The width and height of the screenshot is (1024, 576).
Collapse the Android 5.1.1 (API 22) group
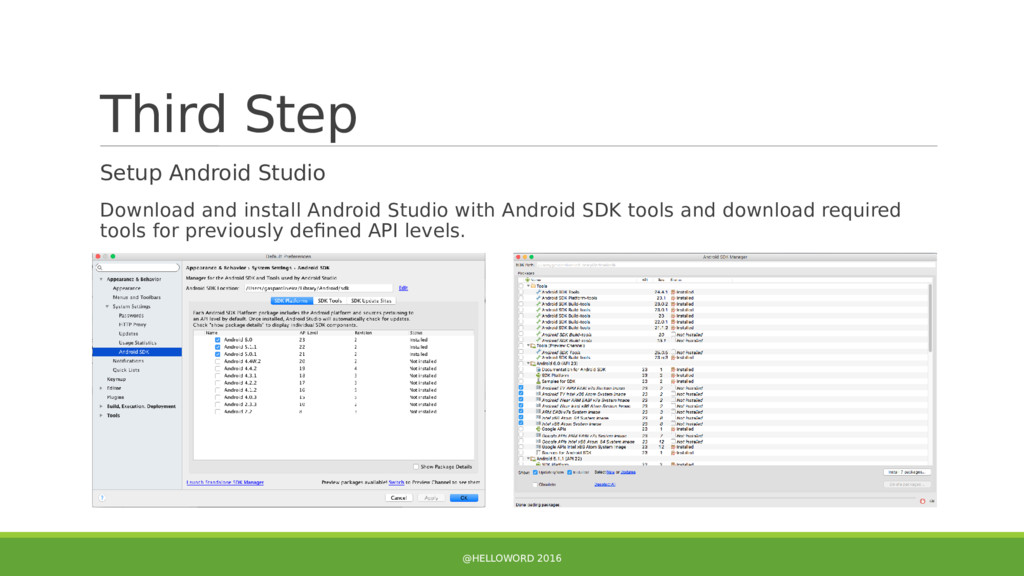pyautogui.click(x=528, y=458)
